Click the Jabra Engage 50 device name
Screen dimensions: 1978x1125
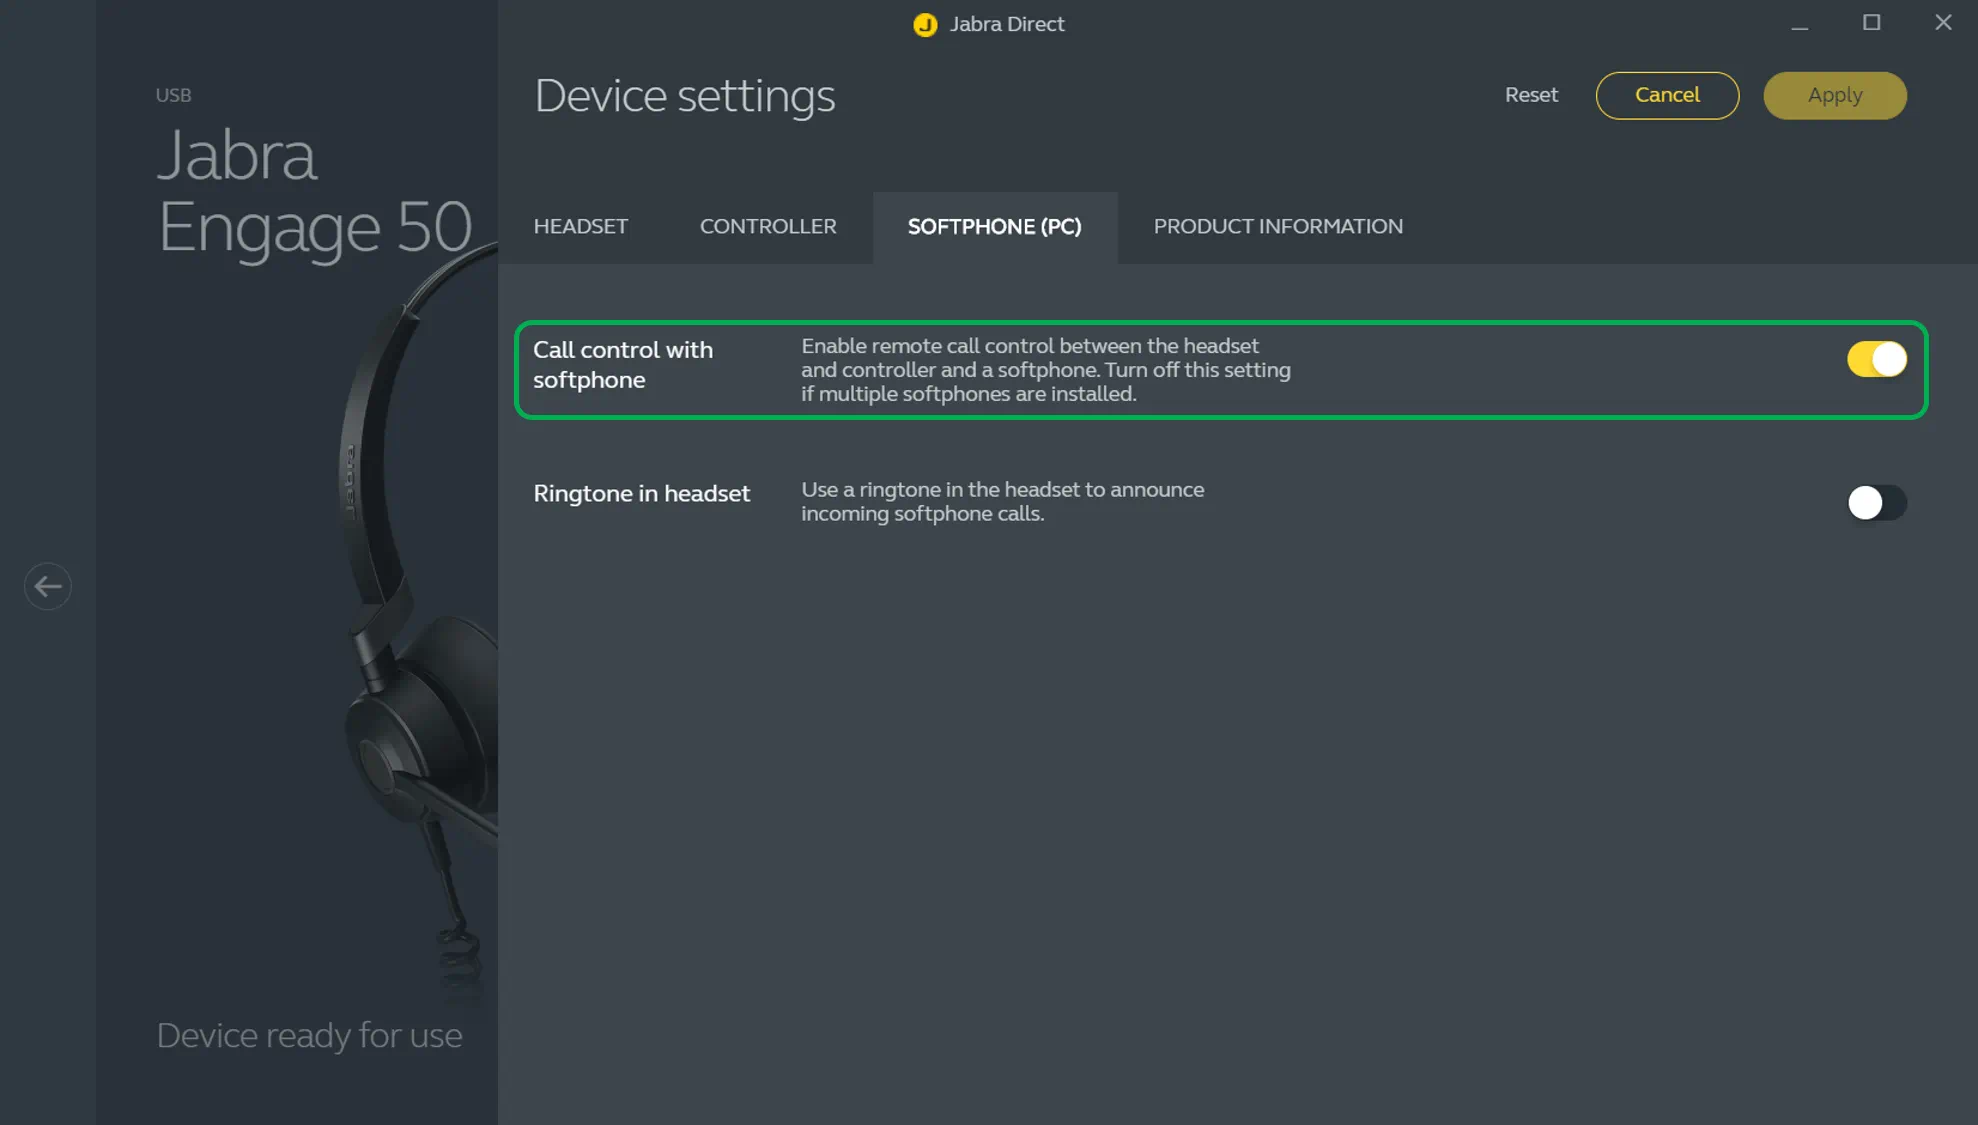(x=313, y=190)
